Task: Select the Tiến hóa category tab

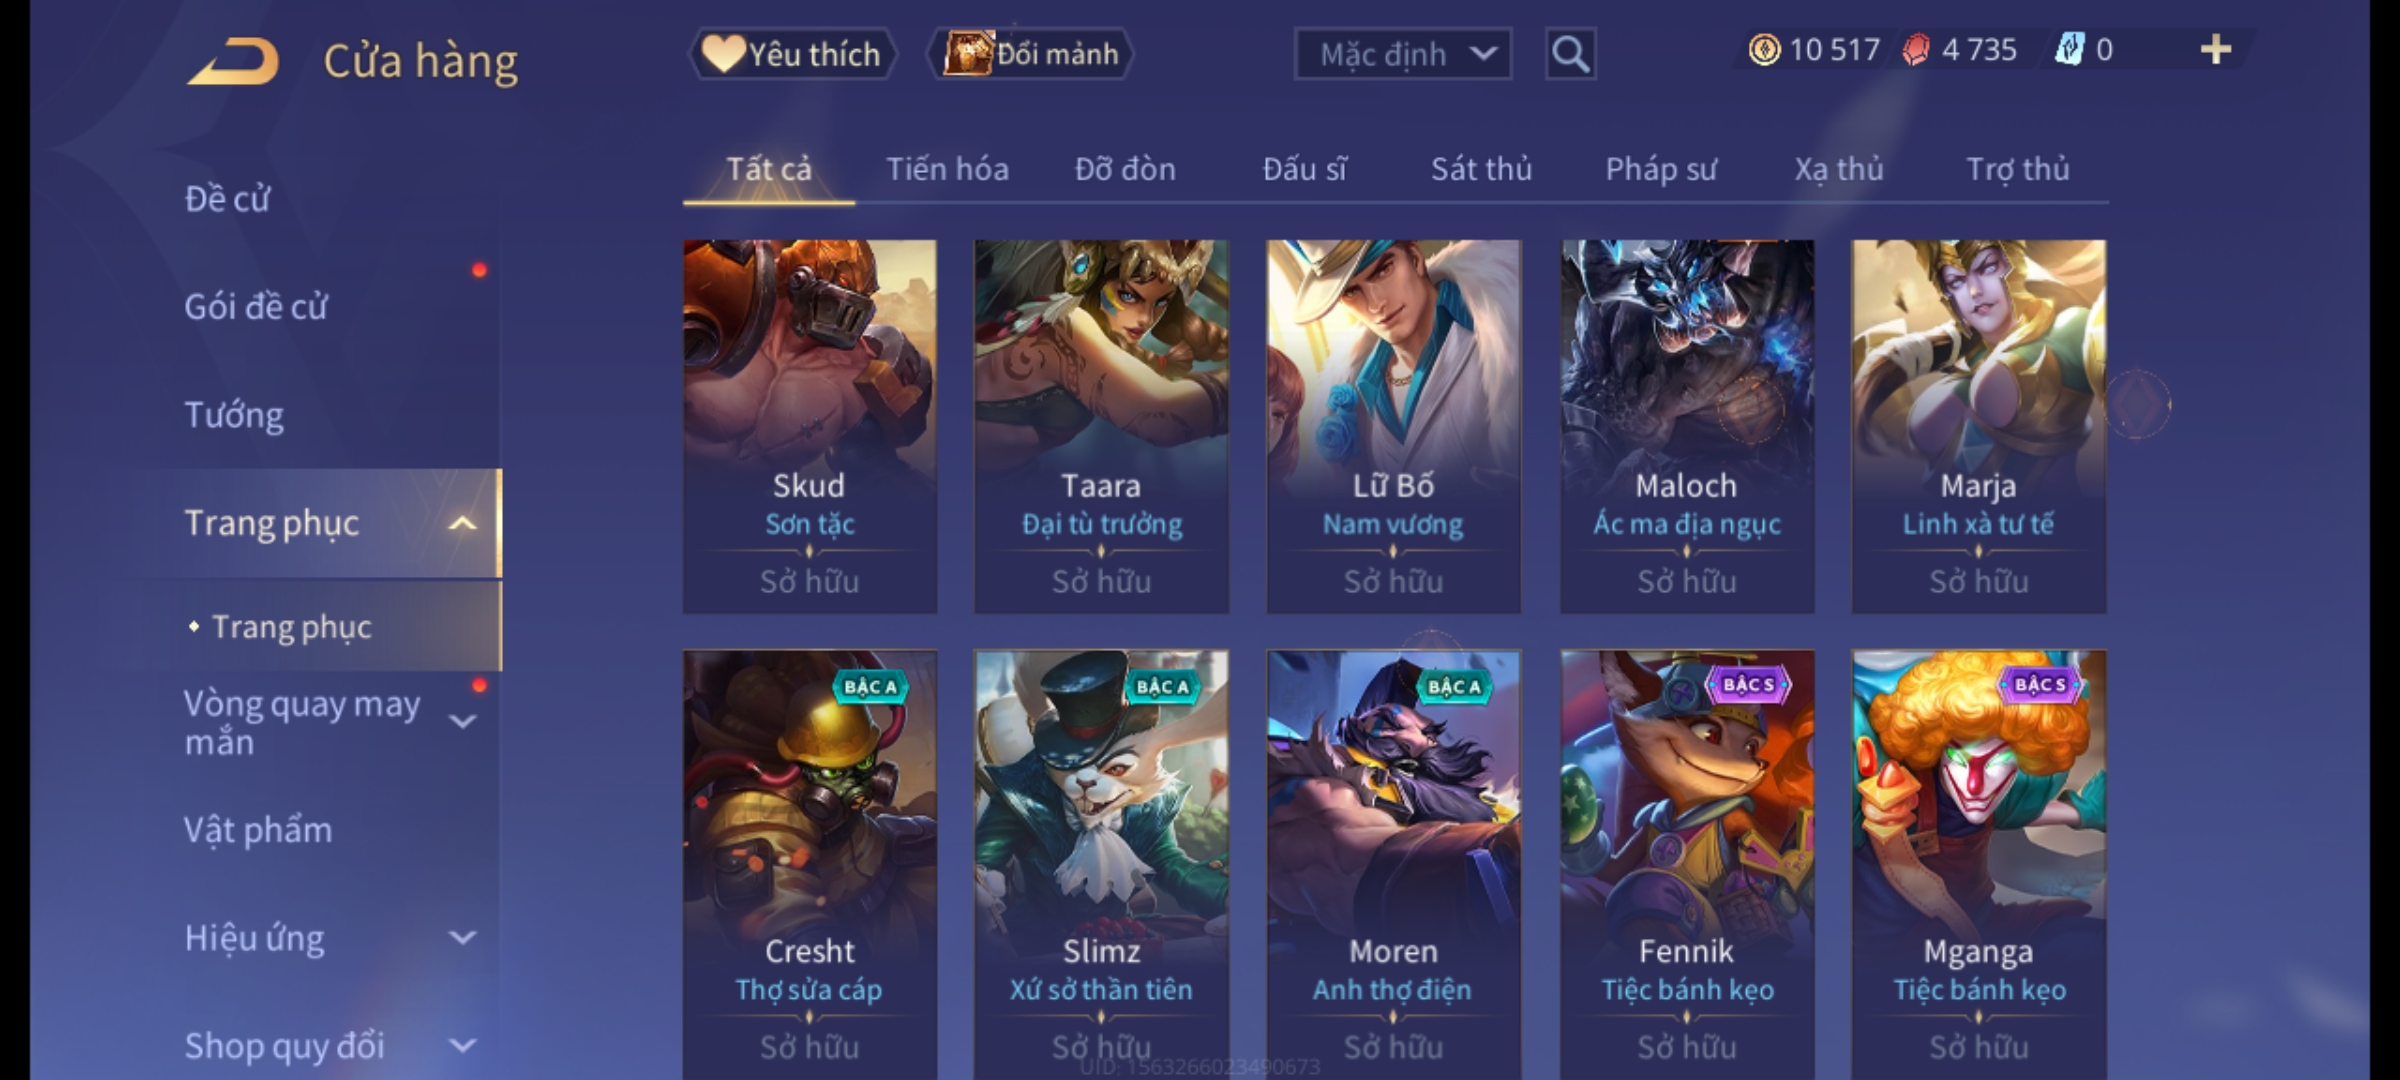Action: (947, 169)
